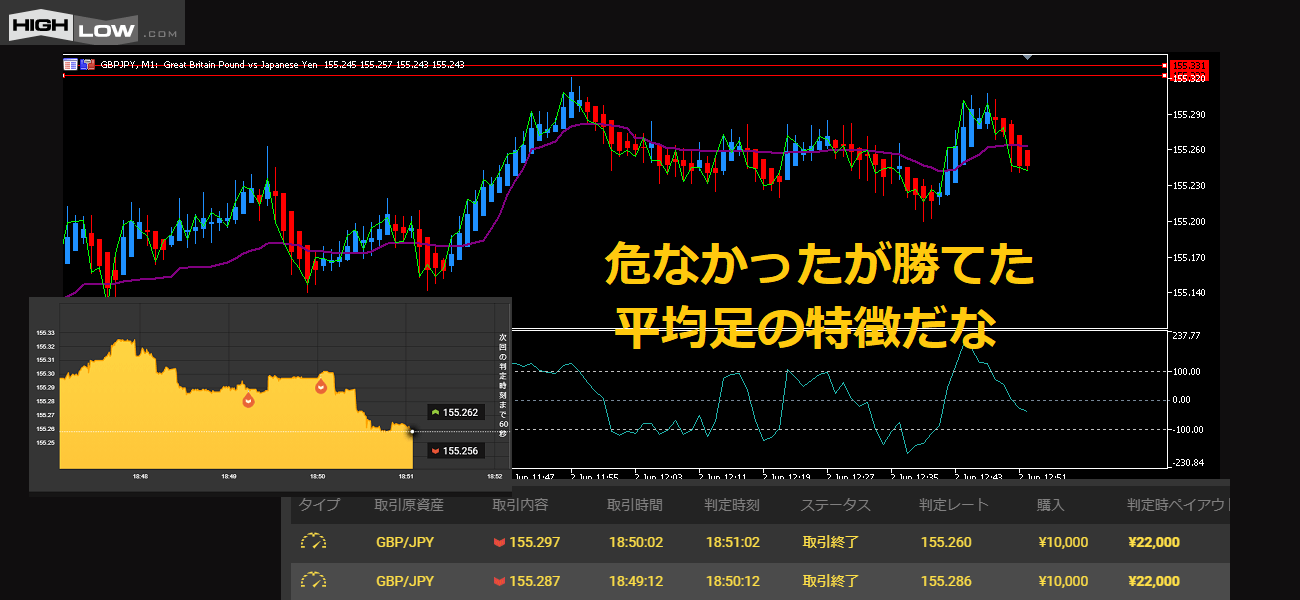The height and width of the screenshot is (600, 1300).
Task: Click the 購入 column header
Action: click(1050, 505)
